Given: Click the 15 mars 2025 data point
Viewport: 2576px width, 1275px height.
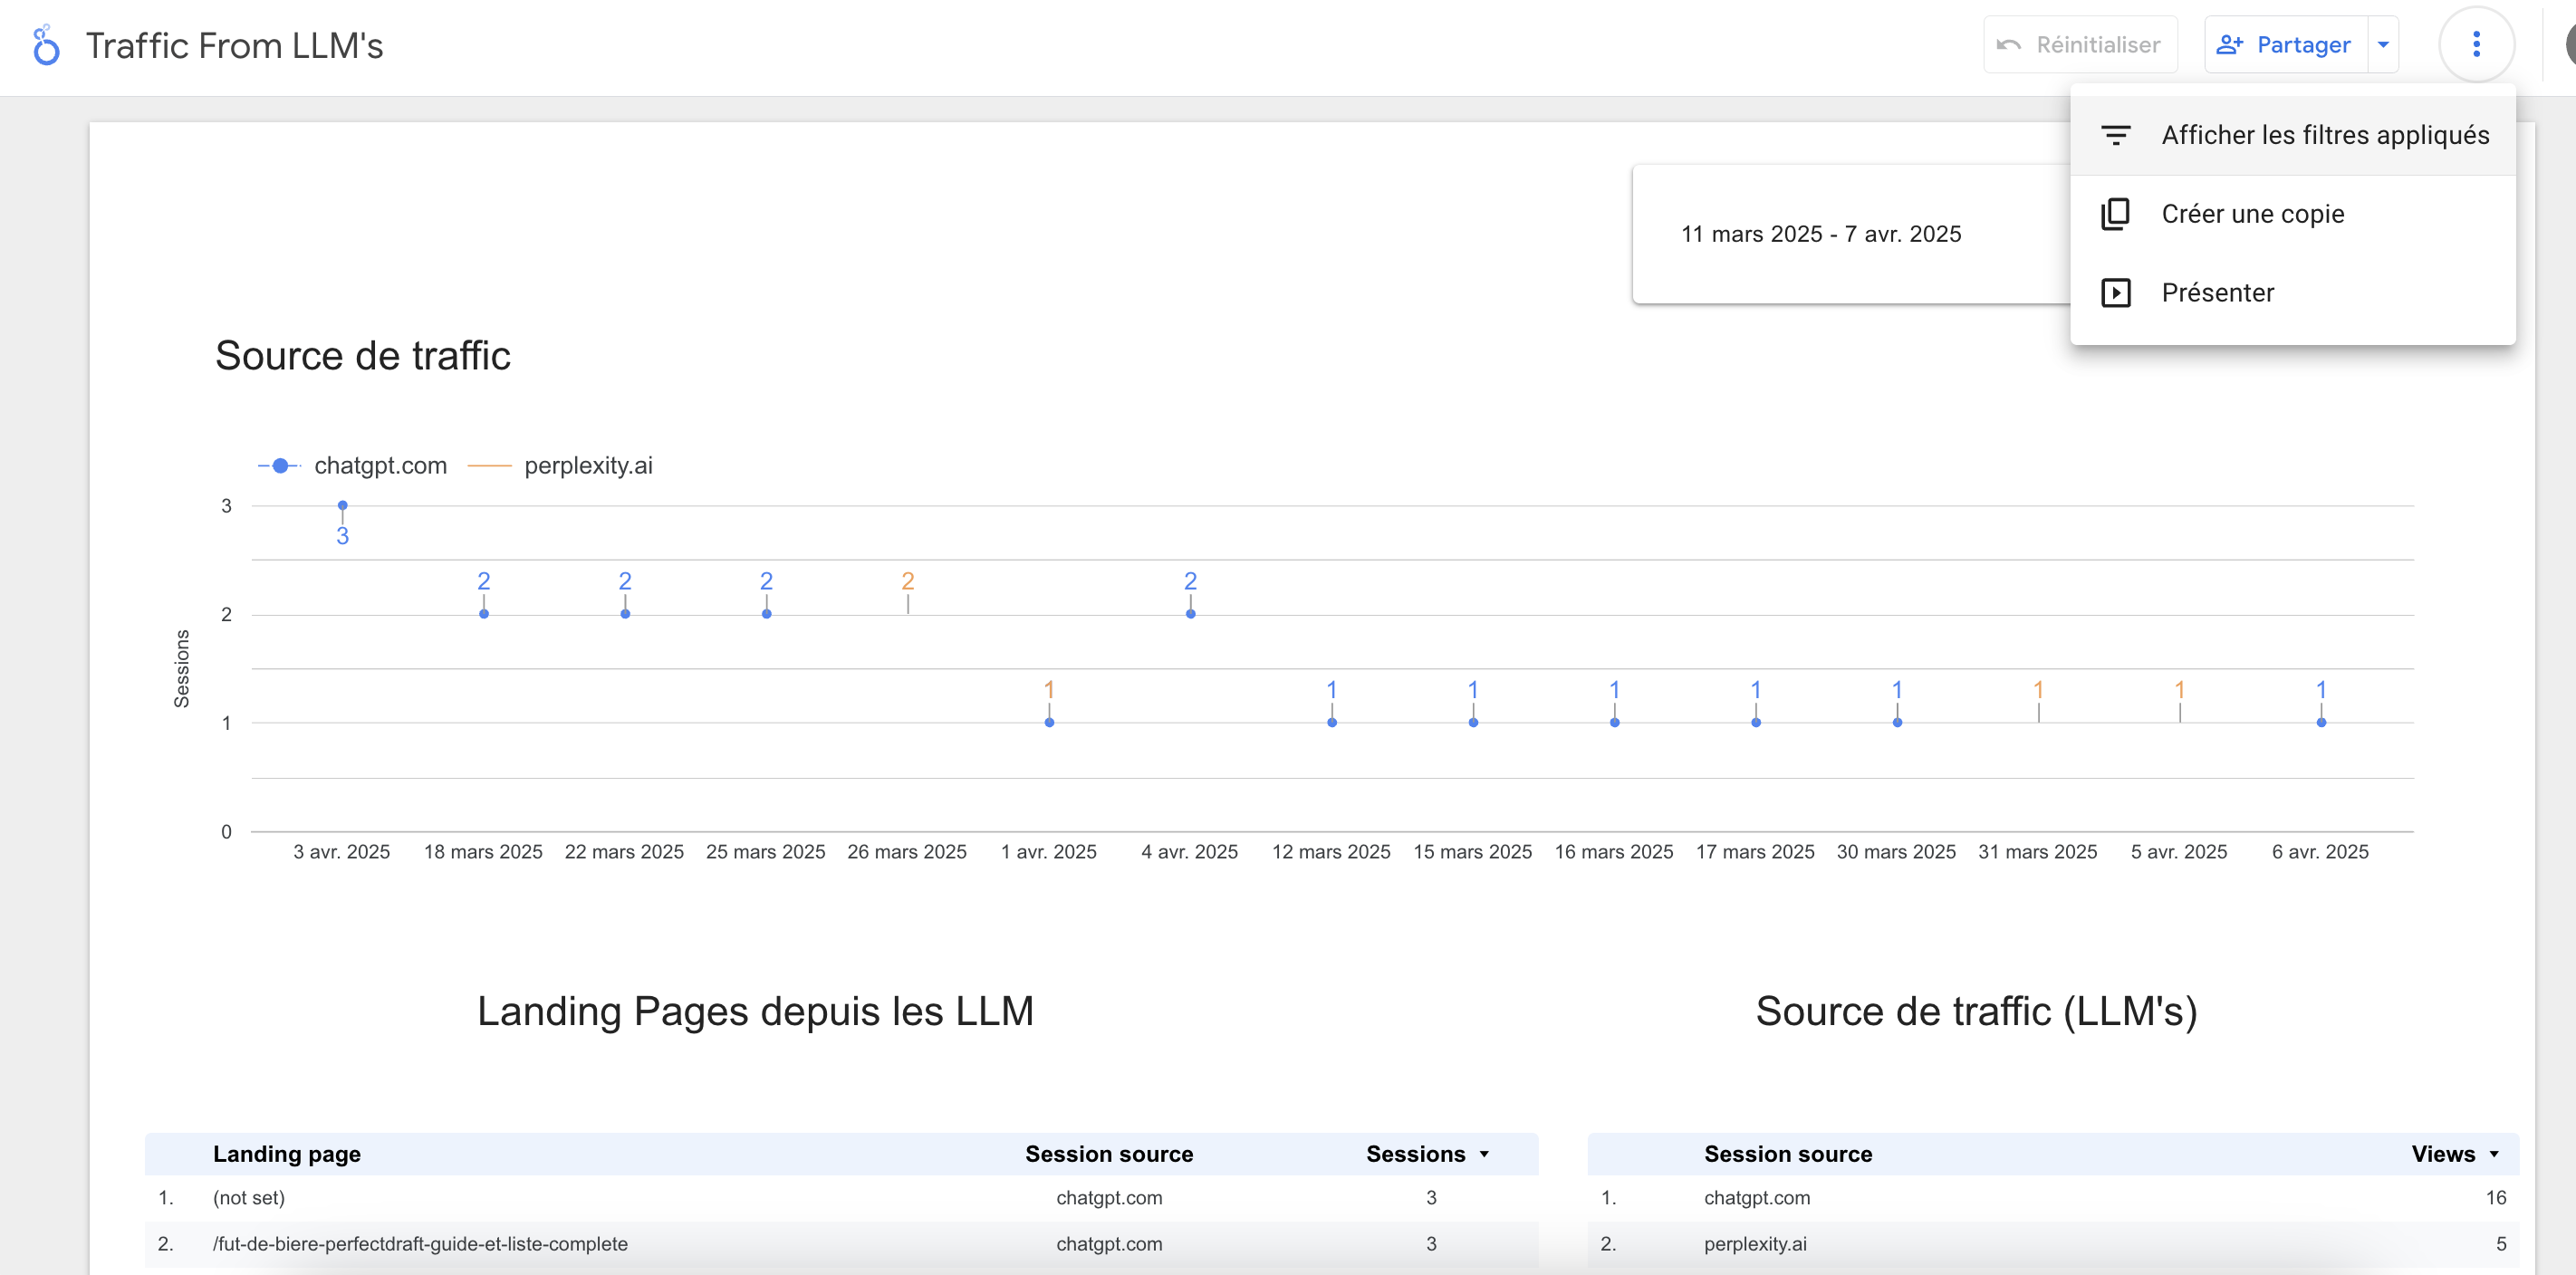Looking at the screenshot, I should [x=1473, y=723].
